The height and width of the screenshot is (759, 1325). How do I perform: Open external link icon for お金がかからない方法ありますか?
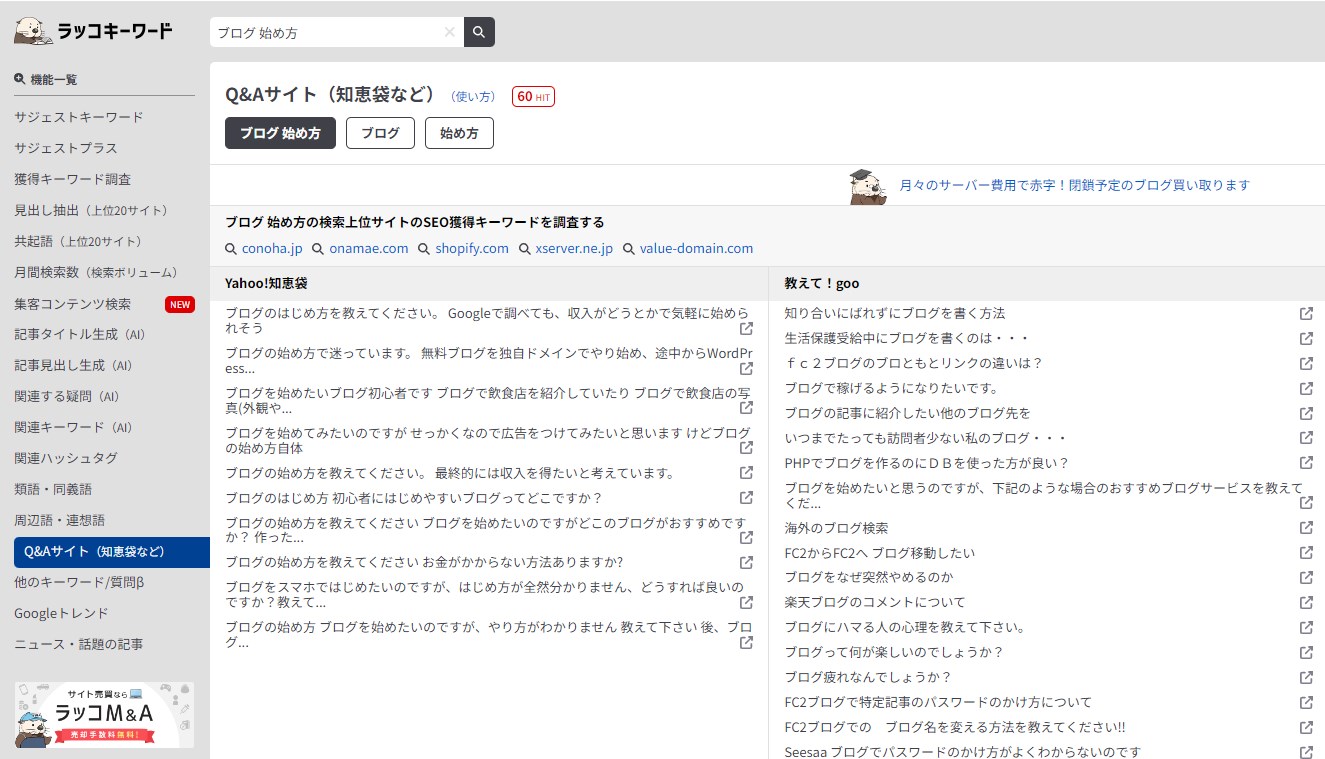[746, 562]
